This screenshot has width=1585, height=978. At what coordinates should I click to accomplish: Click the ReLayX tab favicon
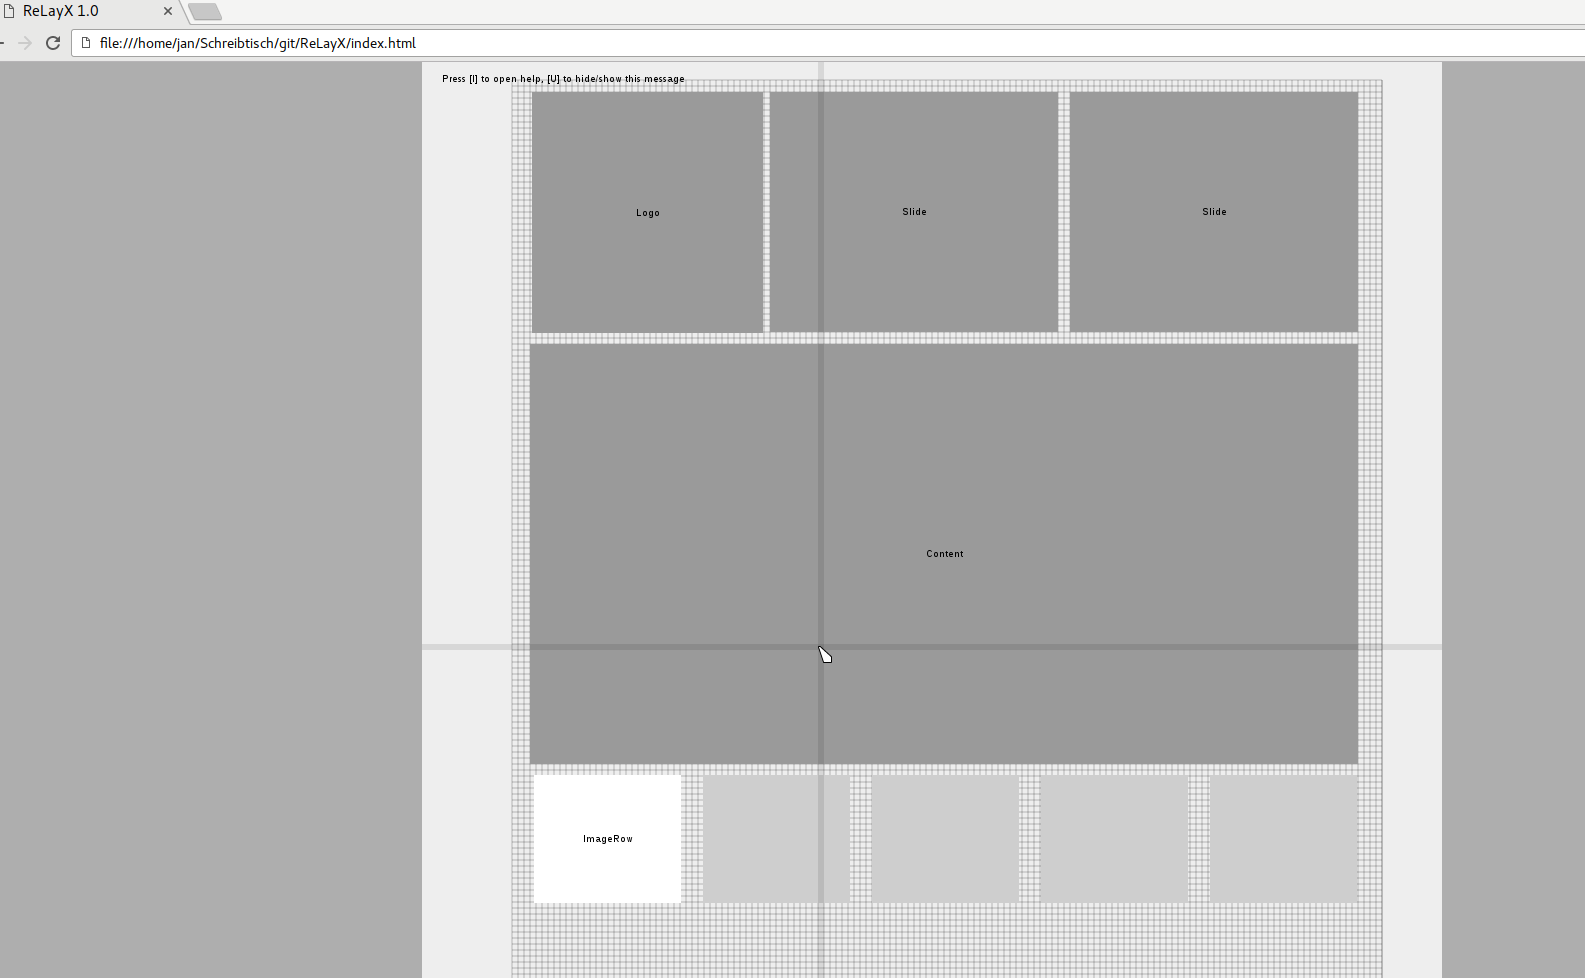[x=9, y=11]
